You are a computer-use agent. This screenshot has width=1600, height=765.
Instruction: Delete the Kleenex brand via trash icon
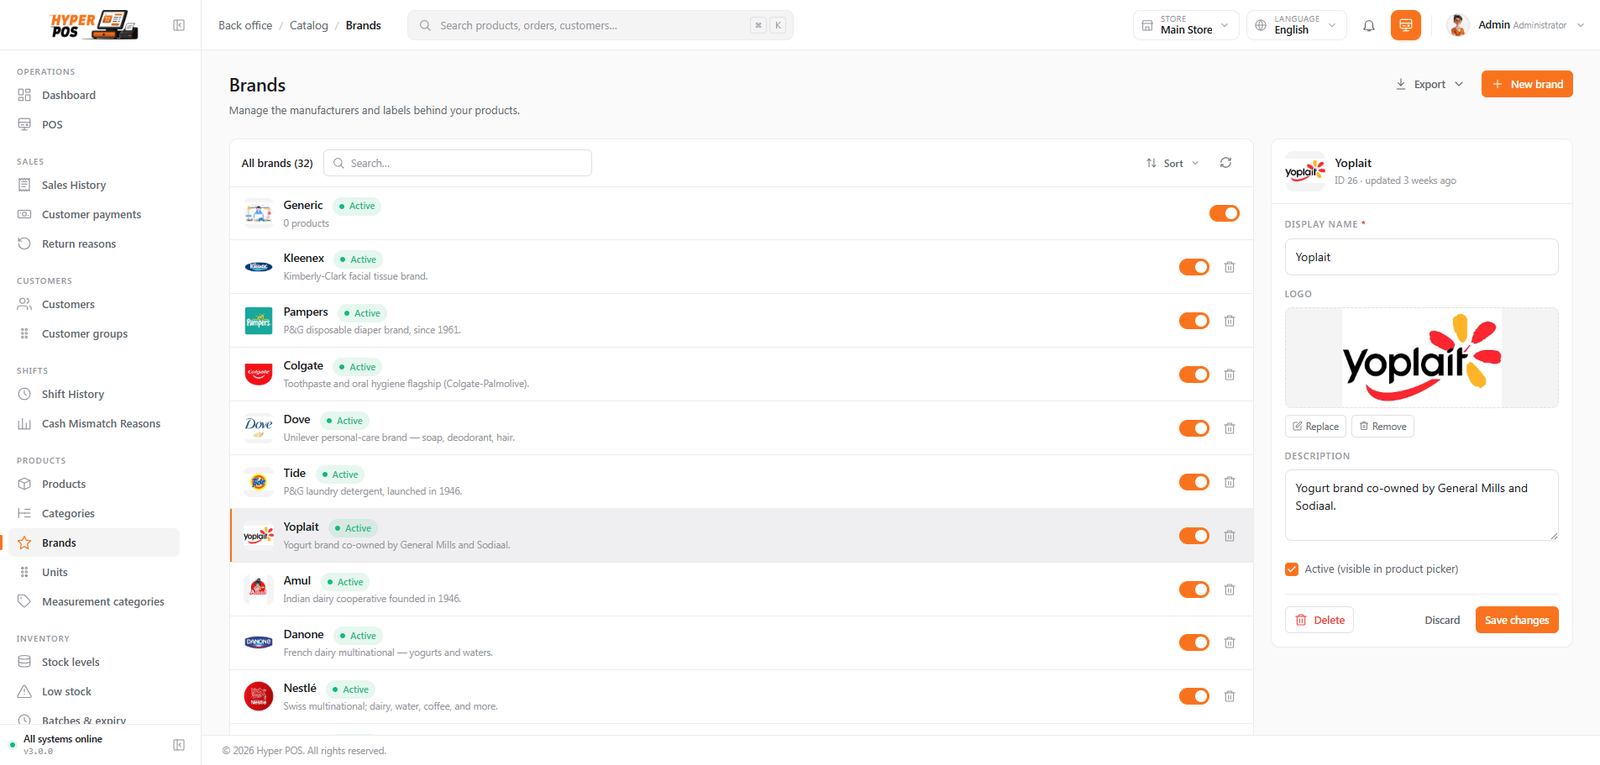click(1229, 267)
